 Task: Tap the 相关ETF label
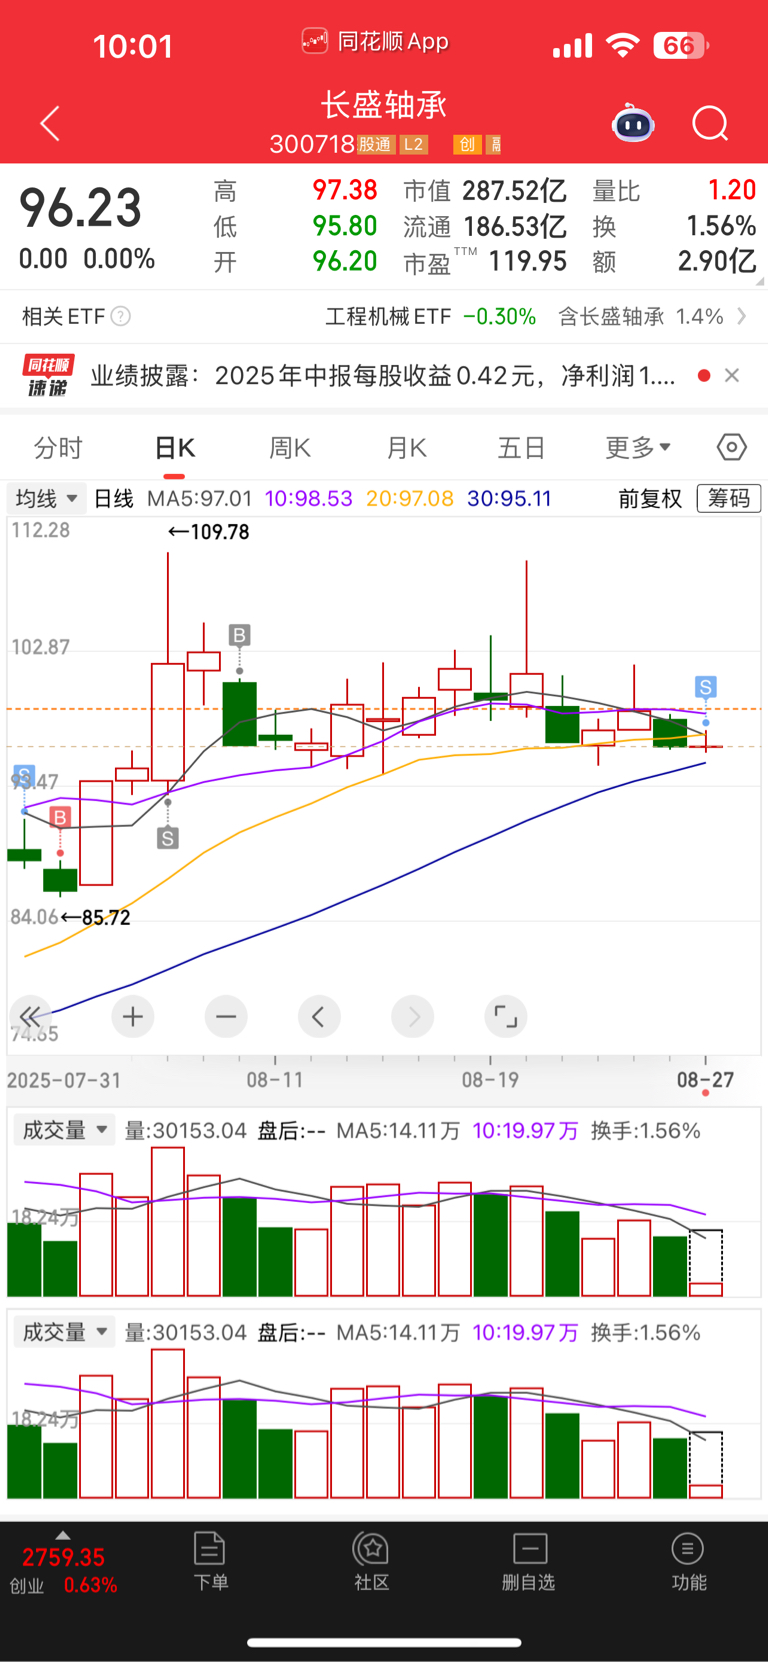click(x=63, y=317)
